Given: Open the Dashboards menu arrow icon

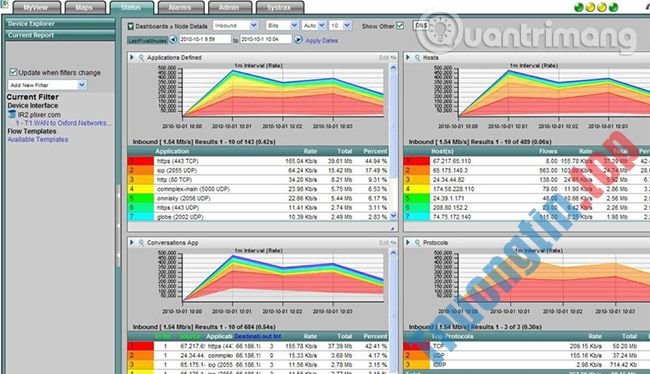Looking at the screenshot, I should click(x=131, y=26).
